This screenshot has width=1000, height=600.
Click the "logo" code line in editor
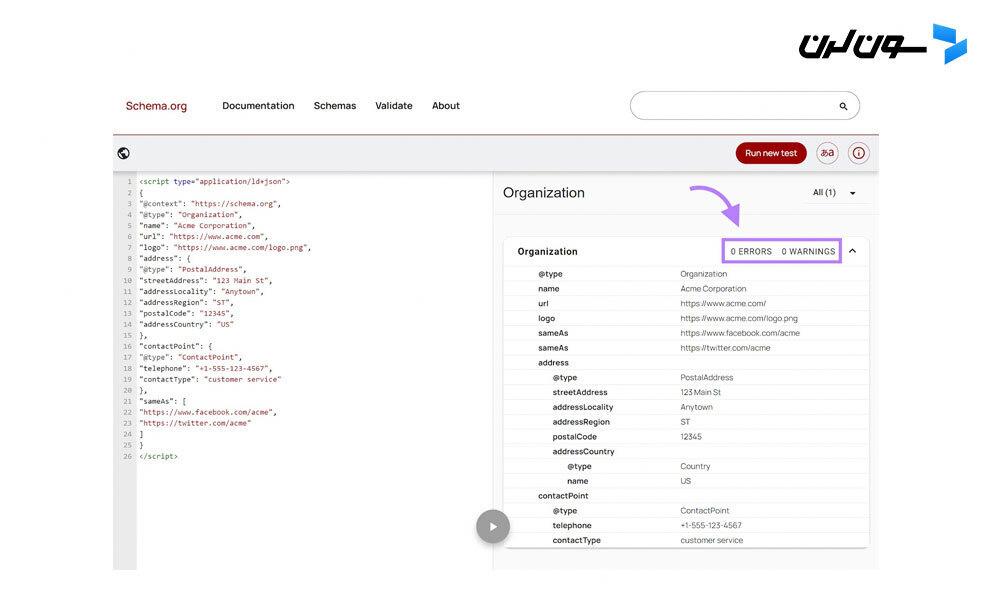click(x=225, y=247)
